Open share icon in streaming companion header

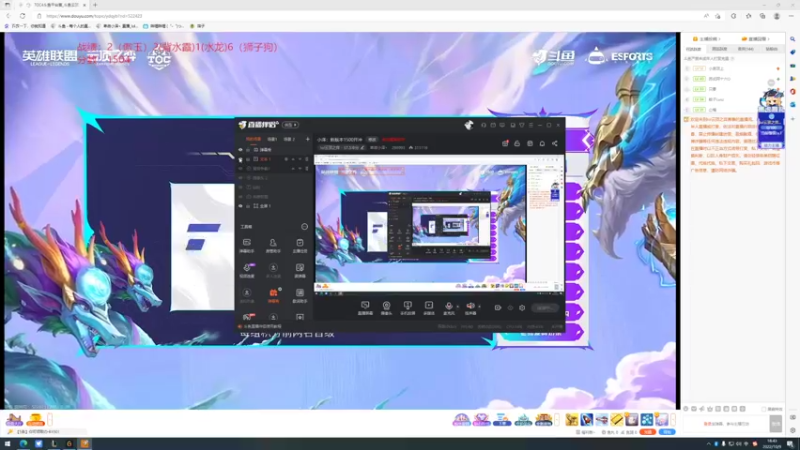coord(555,143)
